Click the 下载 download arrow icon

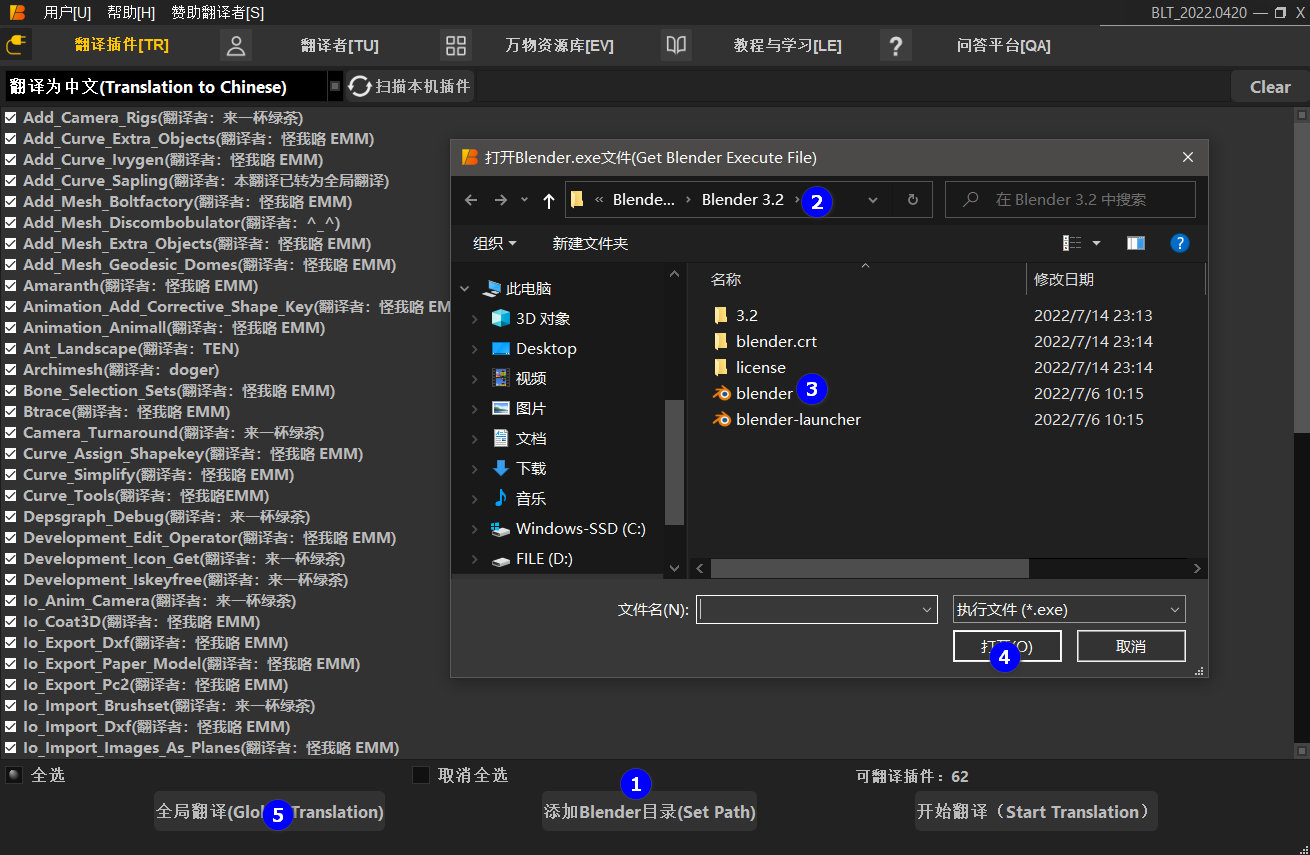[501, 468]
